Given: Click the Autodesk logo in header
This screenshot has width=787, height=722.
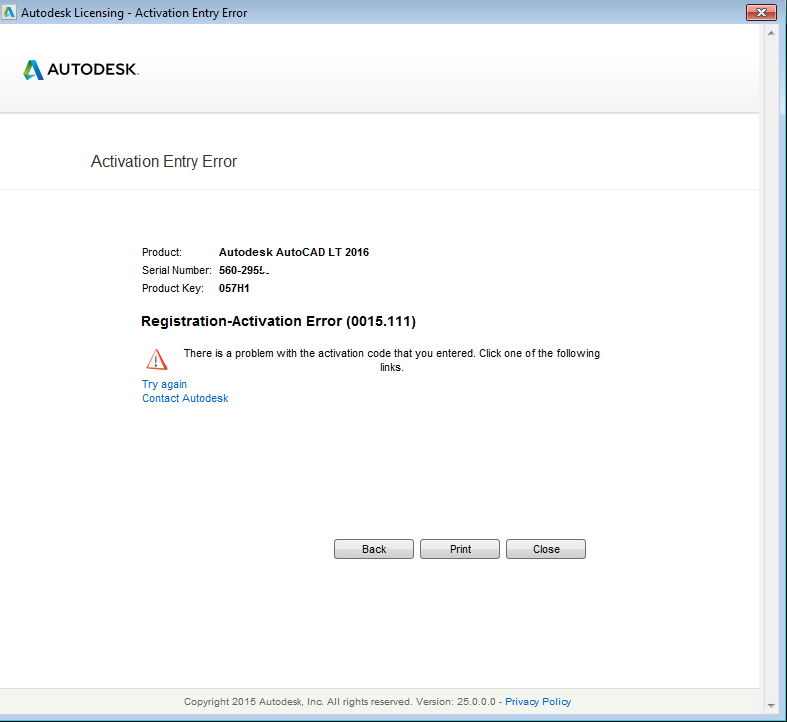Looking at the screenshot, I should click(81, 70).
